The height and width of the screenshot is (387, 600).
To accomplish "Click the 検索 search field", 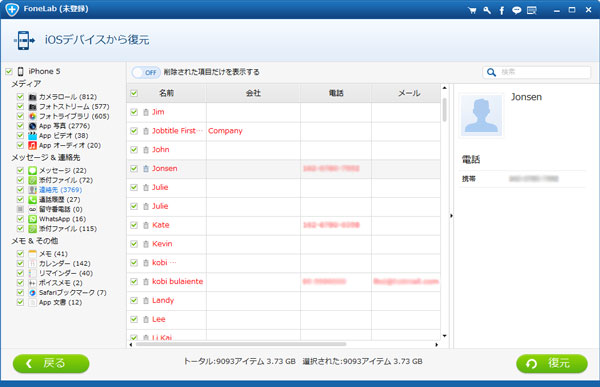I will 536,72.
